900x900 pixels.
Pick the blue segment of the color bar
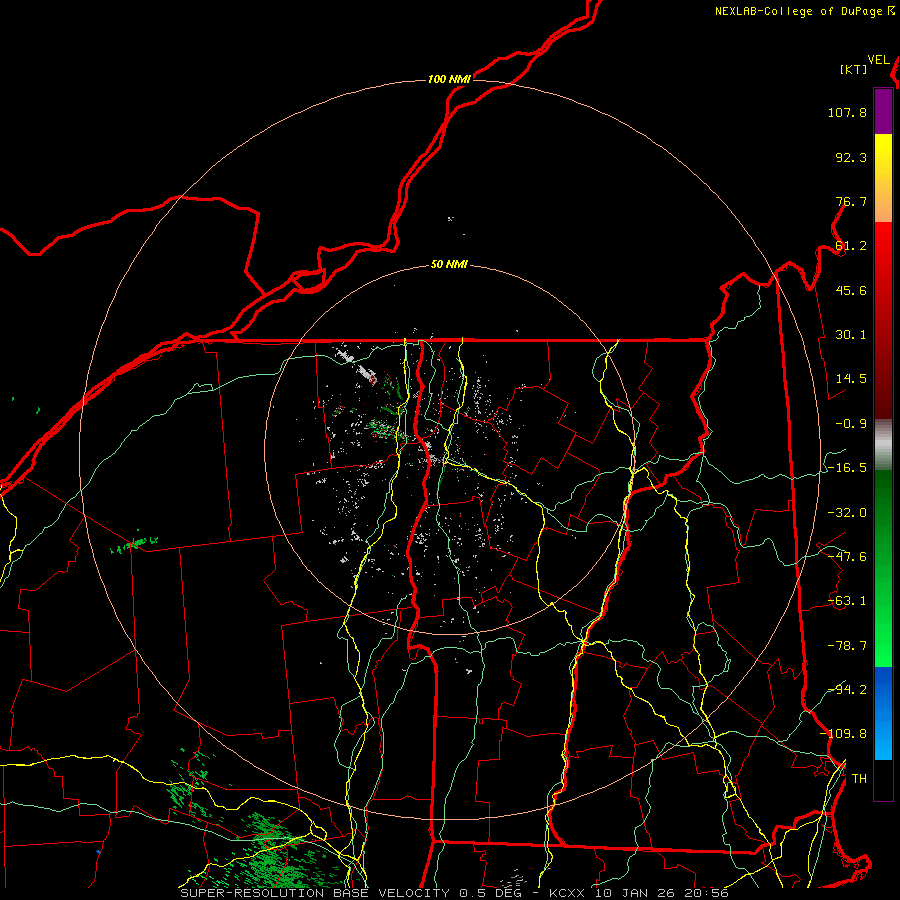click(883, 713)
